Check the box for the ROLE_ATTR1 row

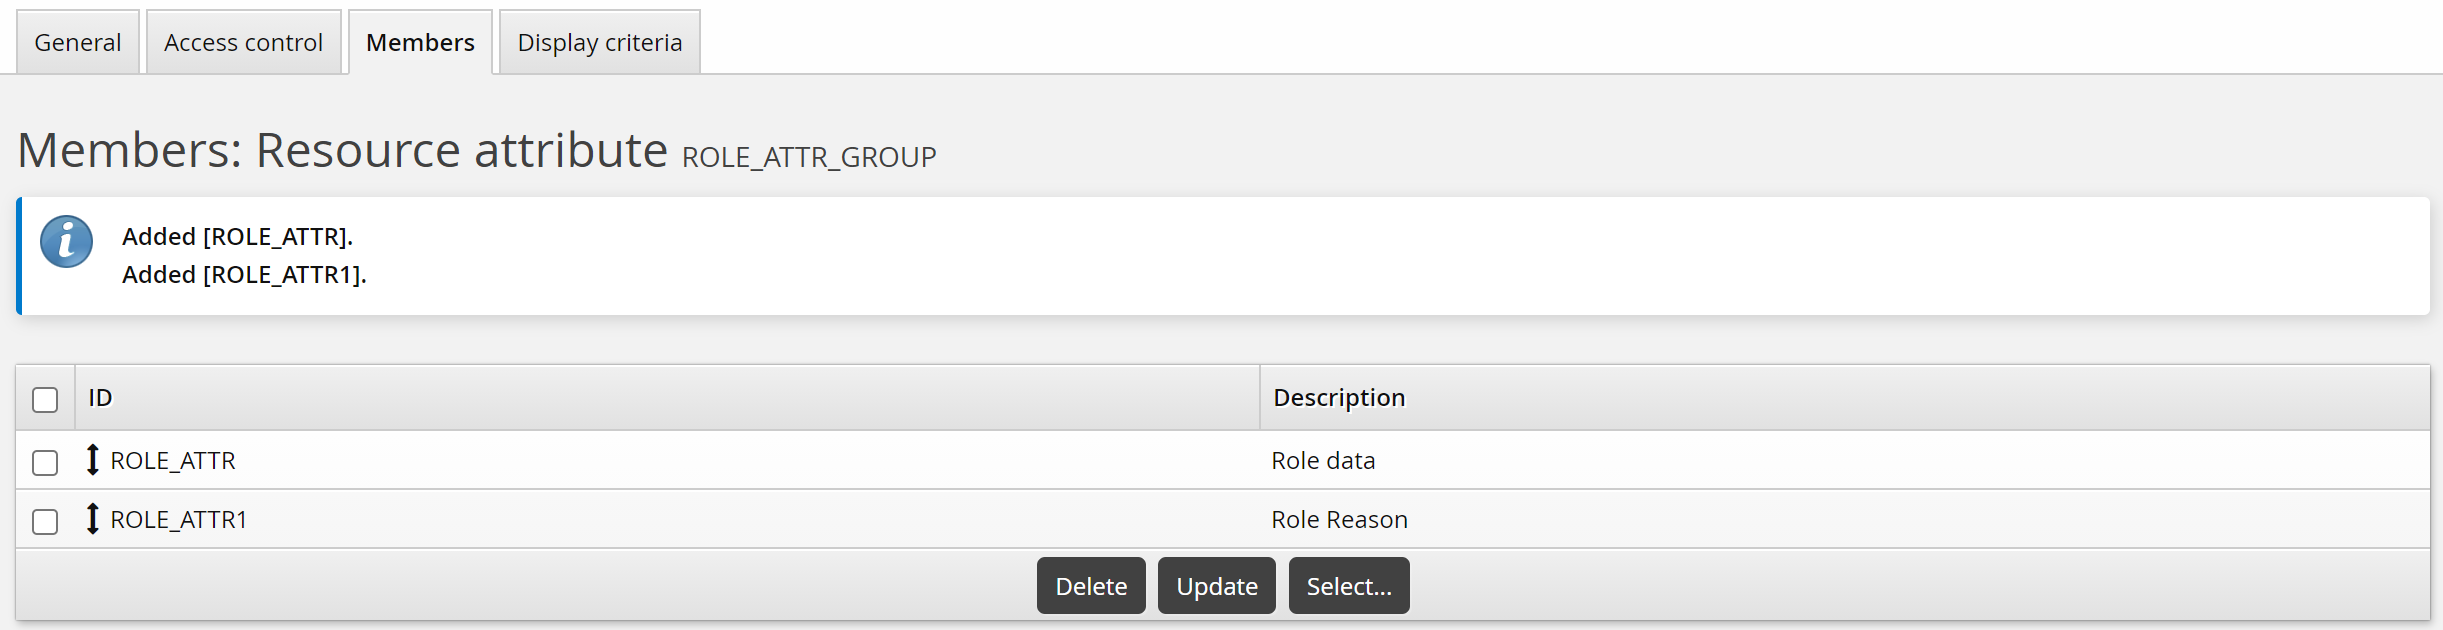click(45, 521)
